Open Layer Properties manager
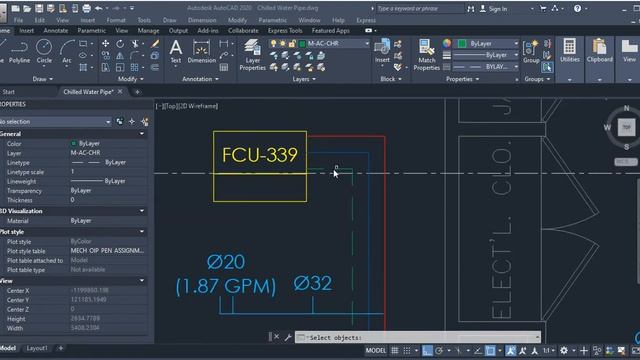 click(252, 55)
